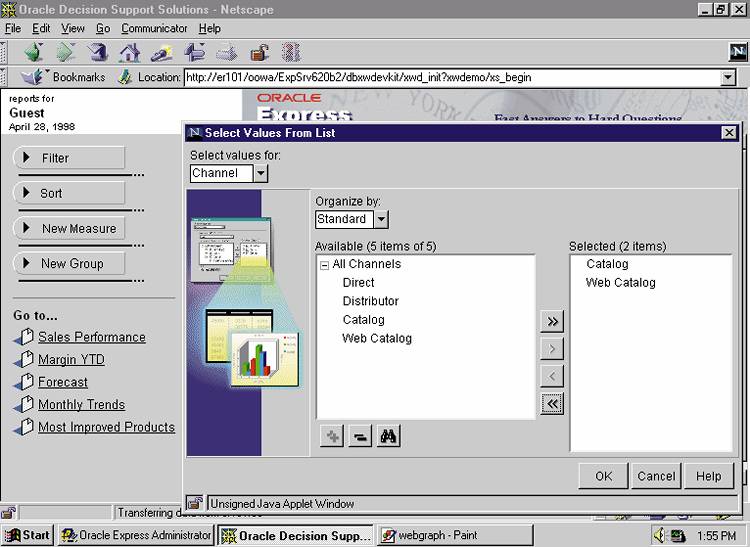Open the Communicator menu
750x547 pixels.
coord(154,28)
